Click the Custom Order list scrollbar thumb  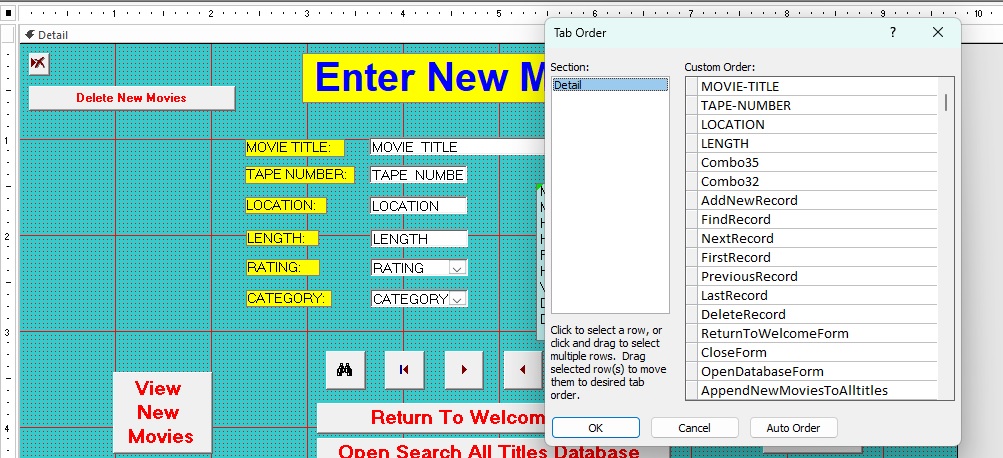point(946,102)
